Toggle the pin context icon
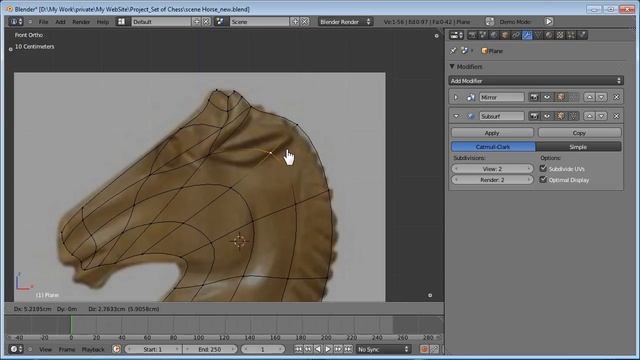Image resolution: width=640 pixels, height=360 pixels. [x=453, y=51]
